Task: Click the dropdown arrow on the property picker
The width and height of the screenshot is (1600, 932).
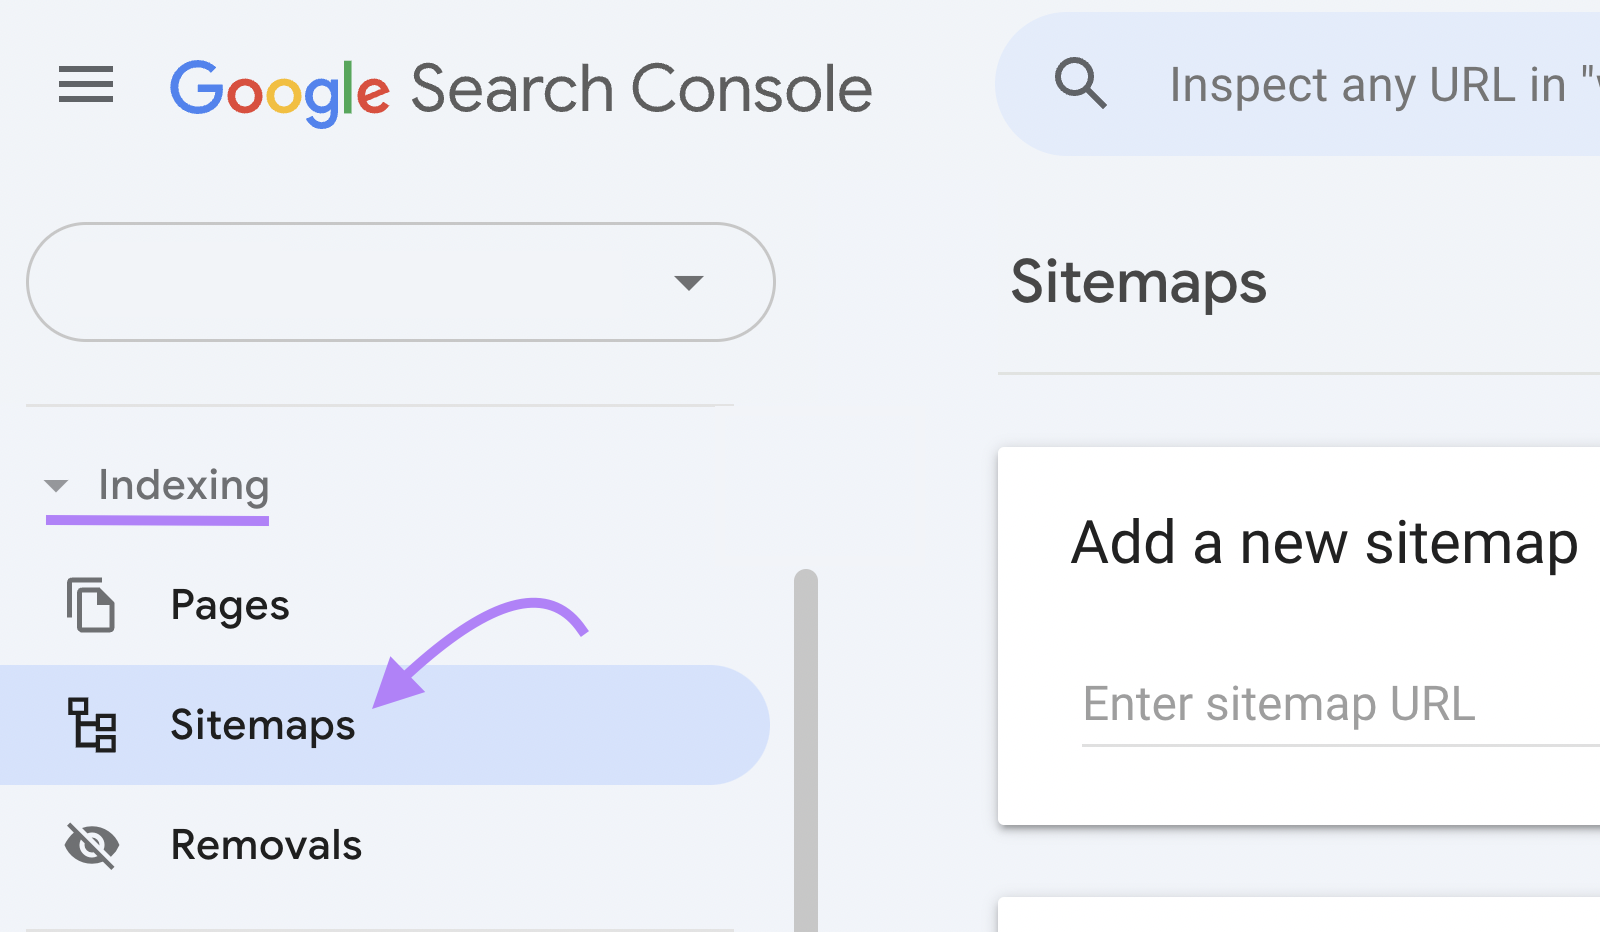Action: point(688,283)
